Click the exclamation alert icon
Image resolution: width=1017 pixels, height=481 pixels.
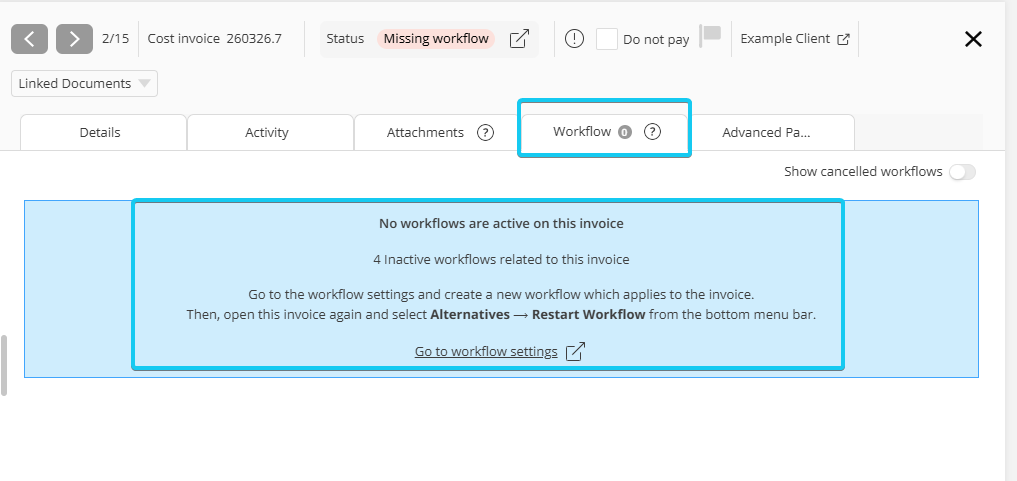click(x=574, y=39)
